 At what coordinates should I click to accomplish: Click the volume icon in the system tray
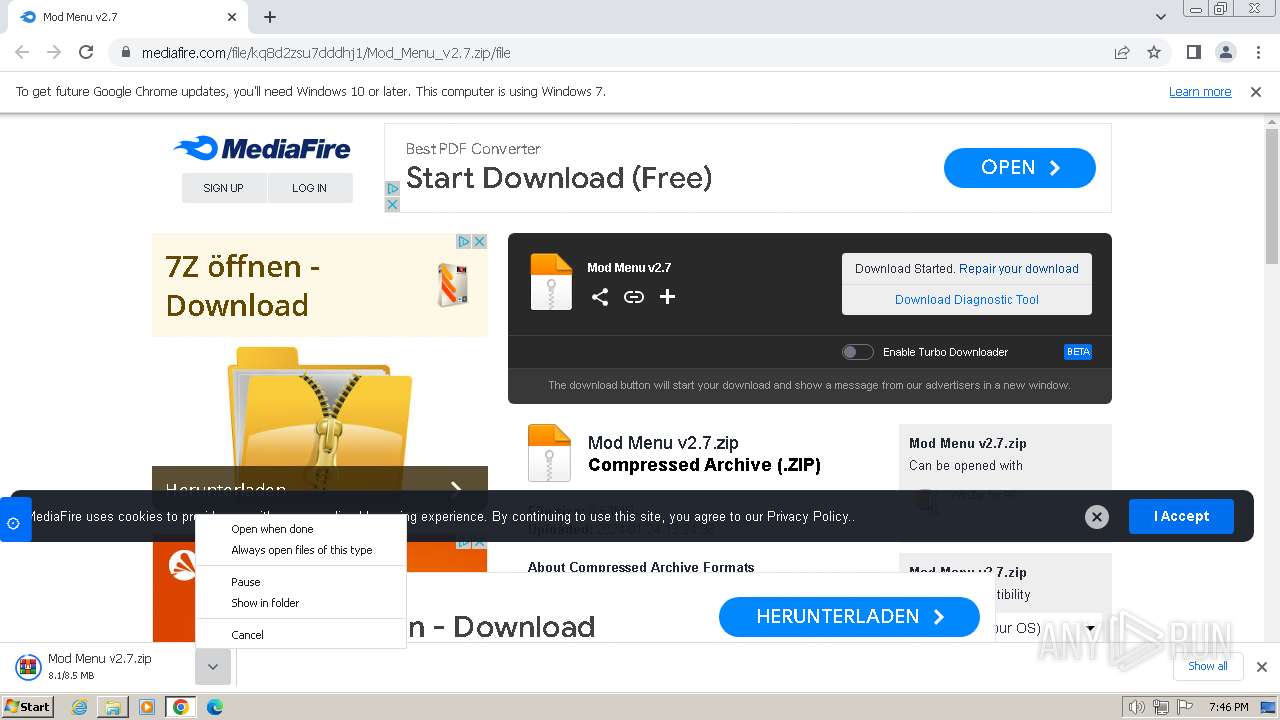point(1136,707)
